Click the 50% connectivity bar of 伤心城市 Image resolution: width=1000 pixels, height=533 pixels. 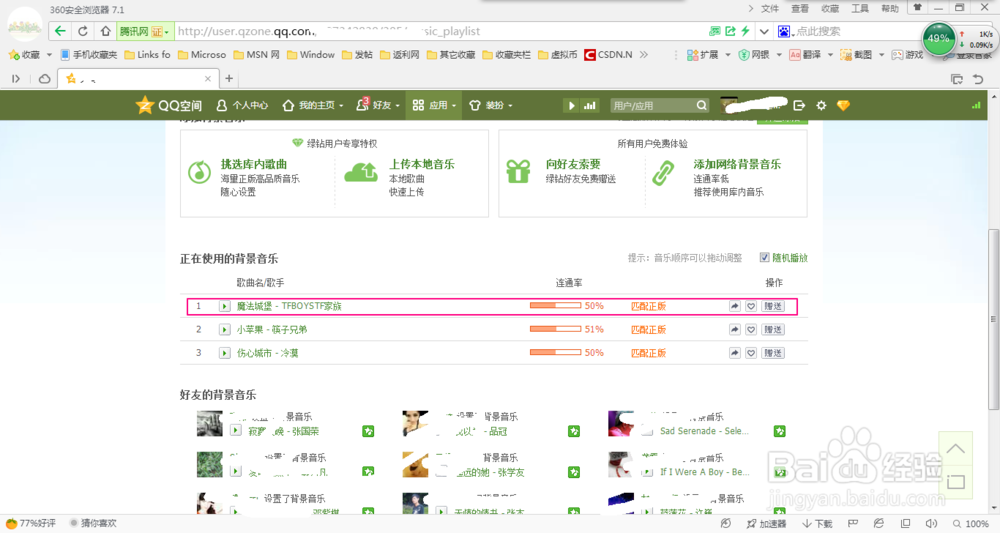point(555,352)
